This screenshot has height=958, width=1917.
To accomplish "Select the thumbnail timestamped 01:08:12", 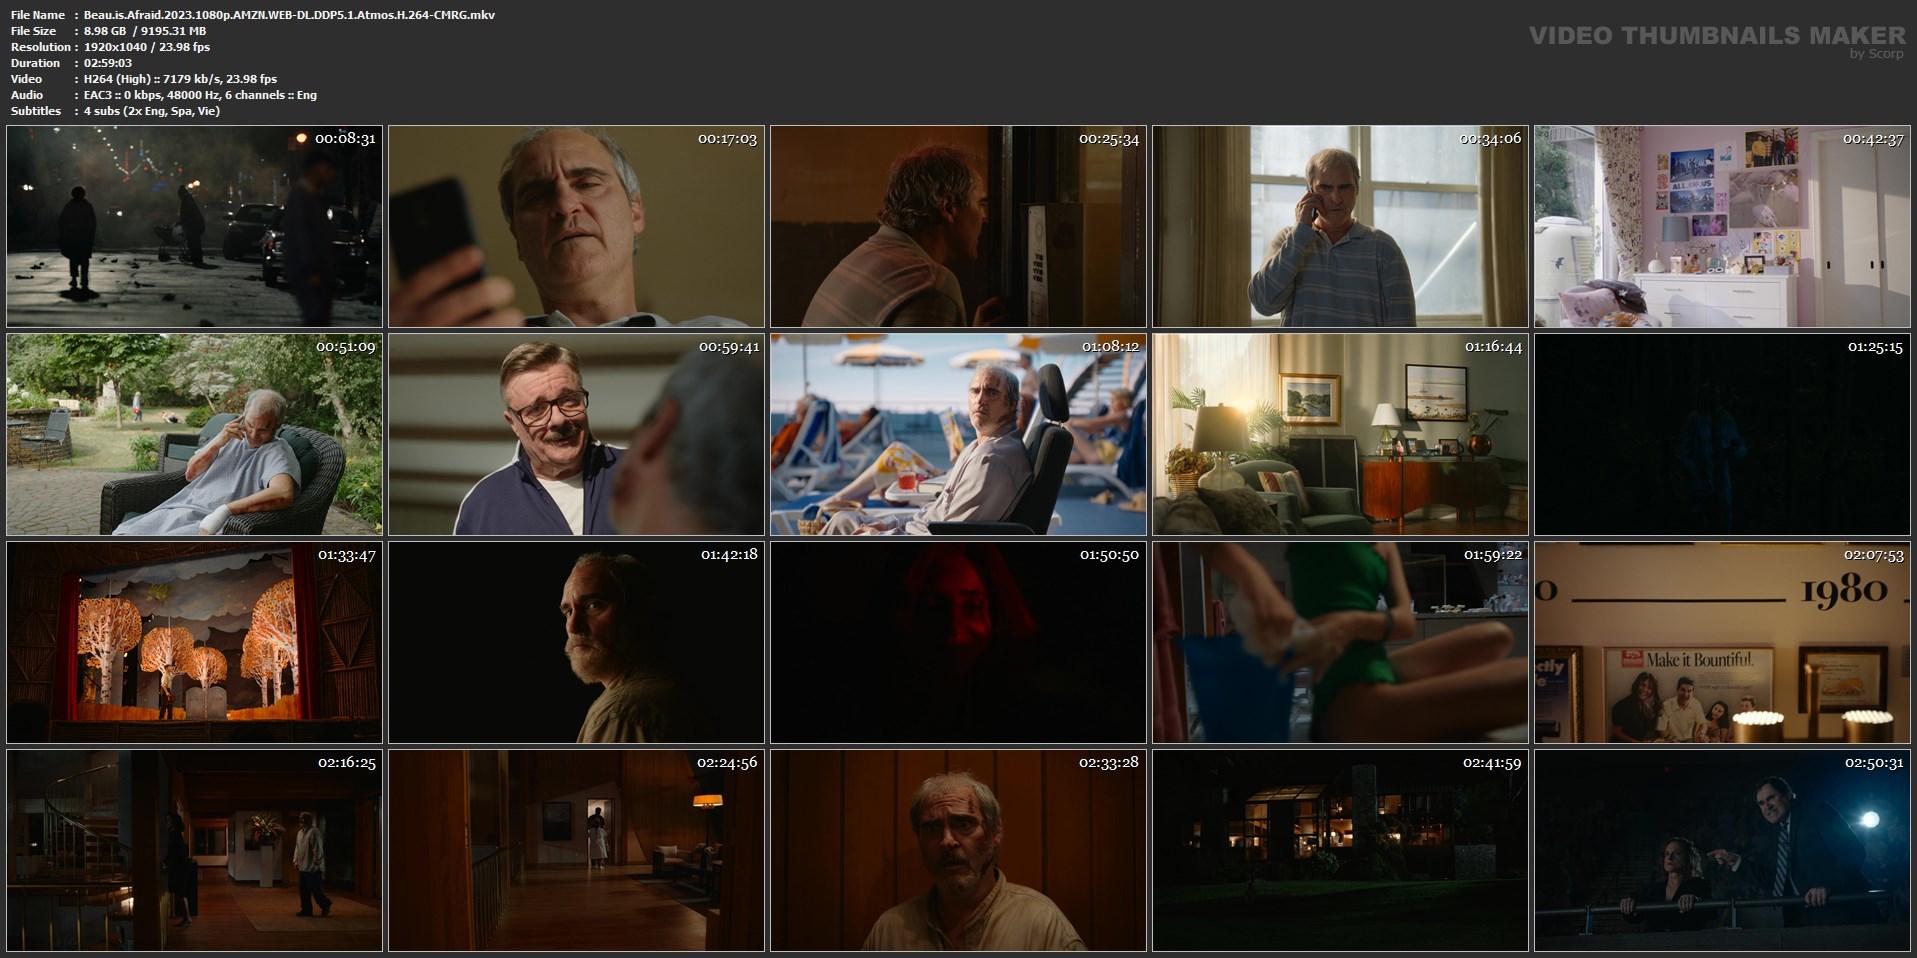I will coord(958,434).
